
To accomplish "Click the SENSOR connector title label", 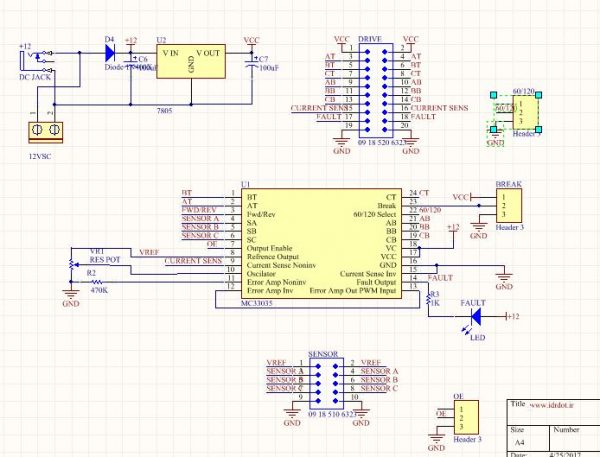I will tap(323, 354).
